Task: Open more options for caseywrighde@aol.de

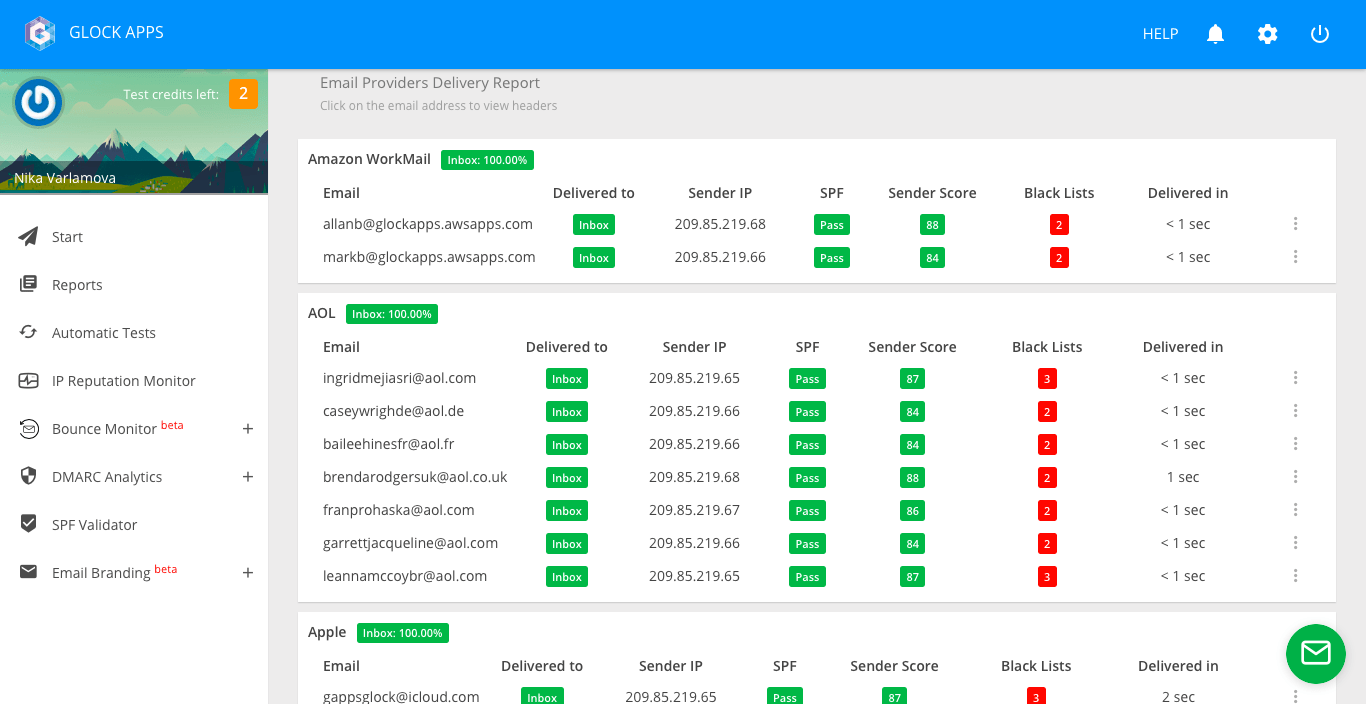Action: [1295, 411]
